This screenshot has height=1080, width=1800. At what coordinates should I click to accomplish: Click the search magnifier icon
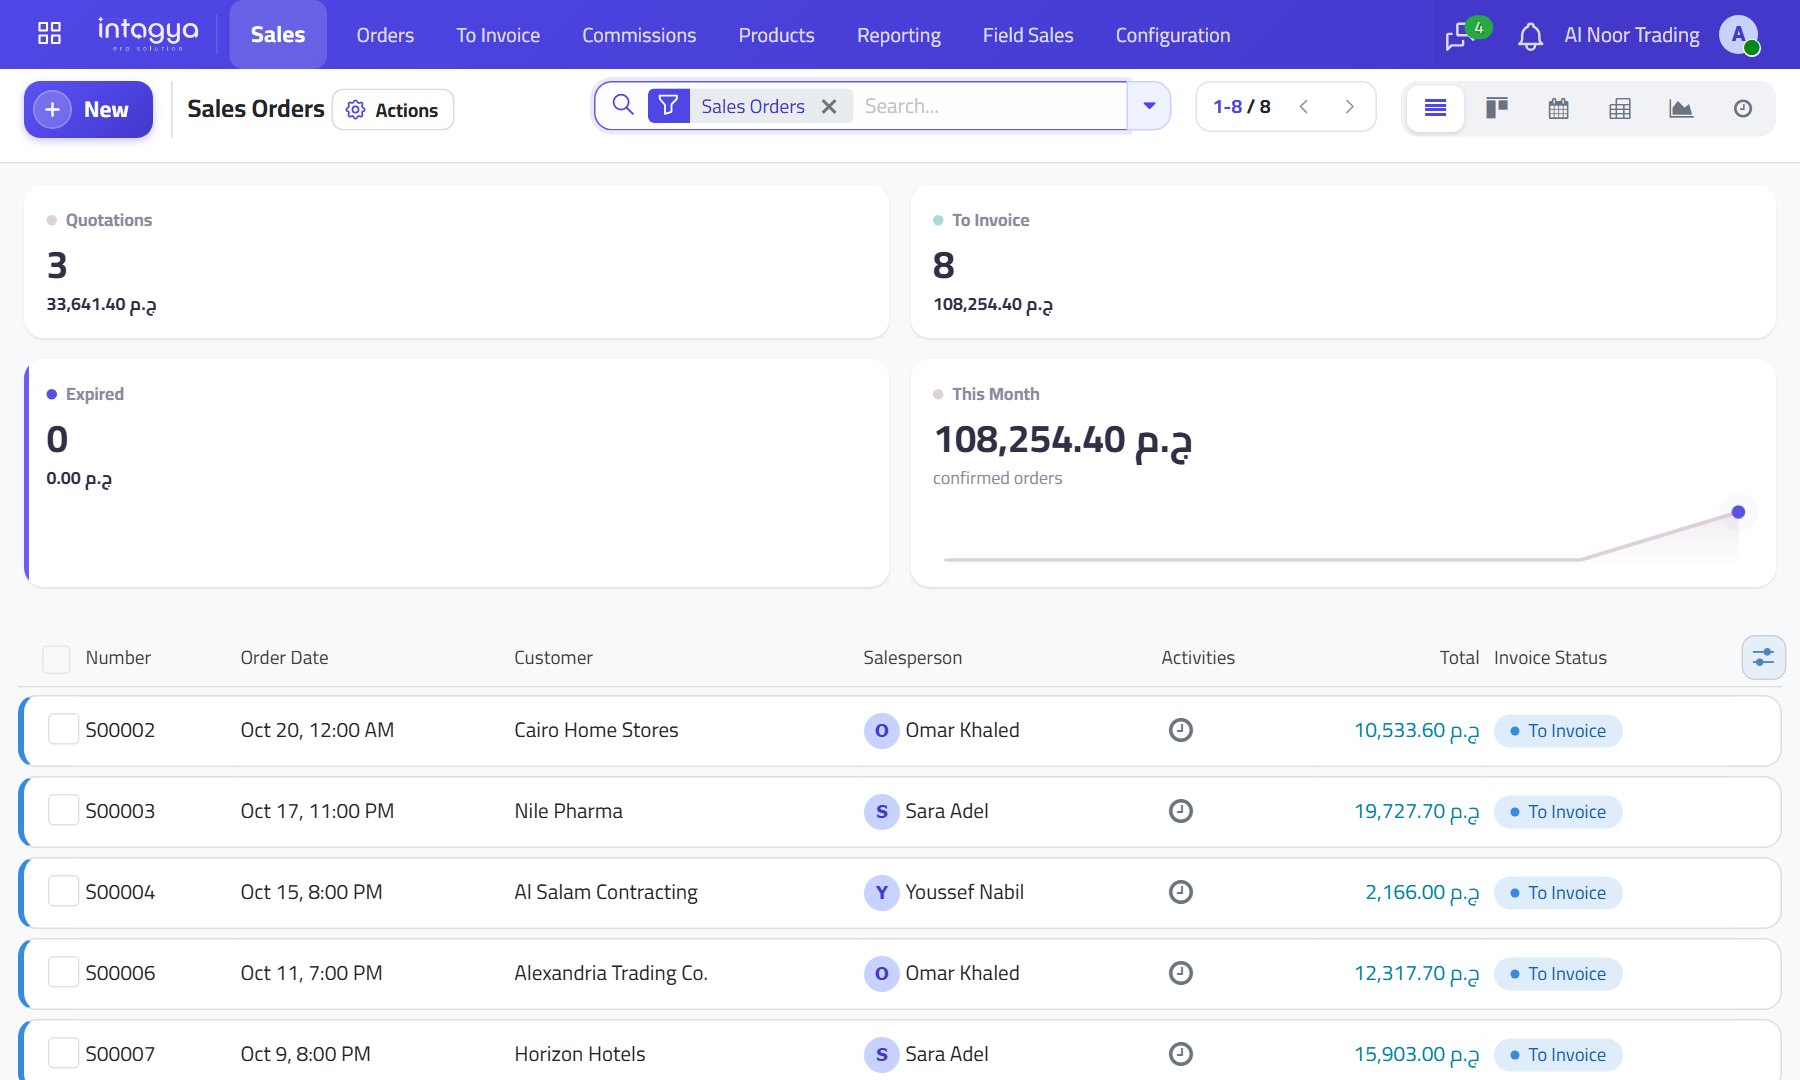coord(623,105)
